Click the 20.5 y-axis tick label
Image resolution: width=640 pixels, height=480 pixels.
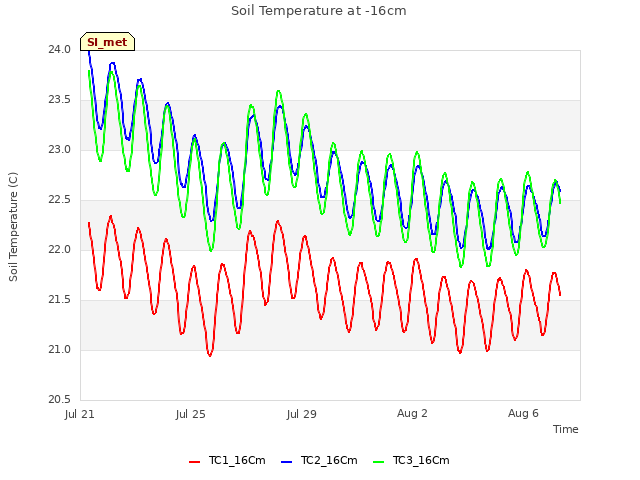click(x=60, y=400)
